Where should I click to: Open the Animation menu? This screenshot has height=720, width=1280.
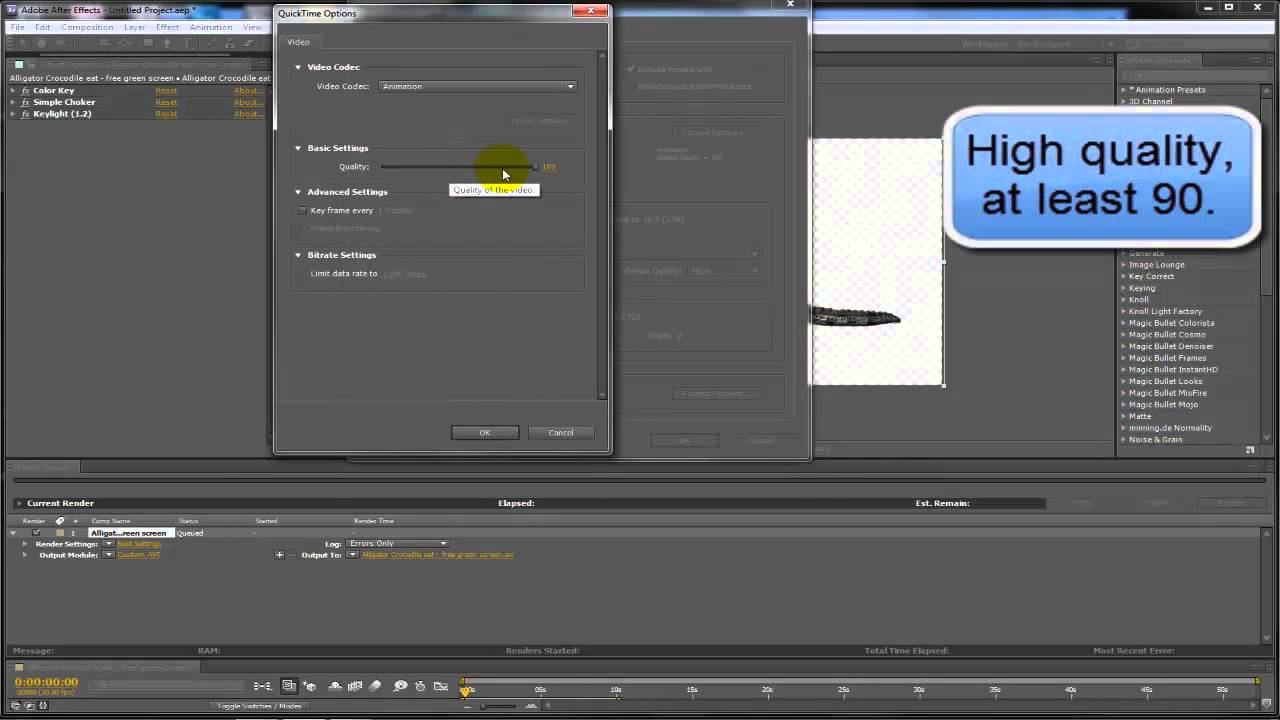pos(211,27)
